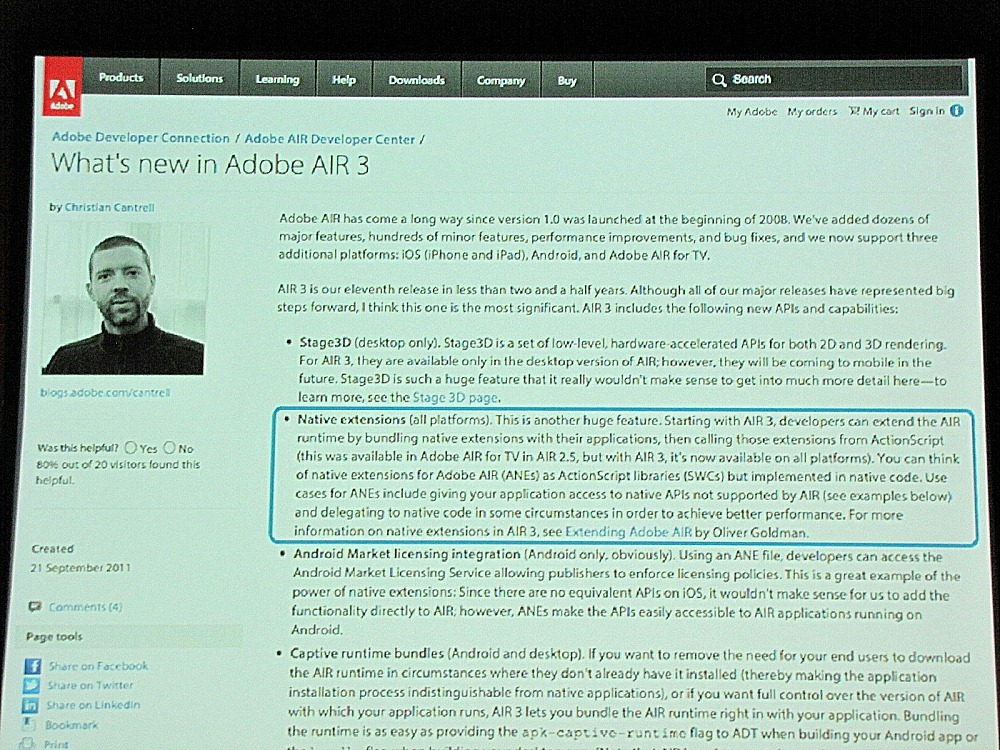
Task: Open the My orders link
Action: (x=812, y=112)
